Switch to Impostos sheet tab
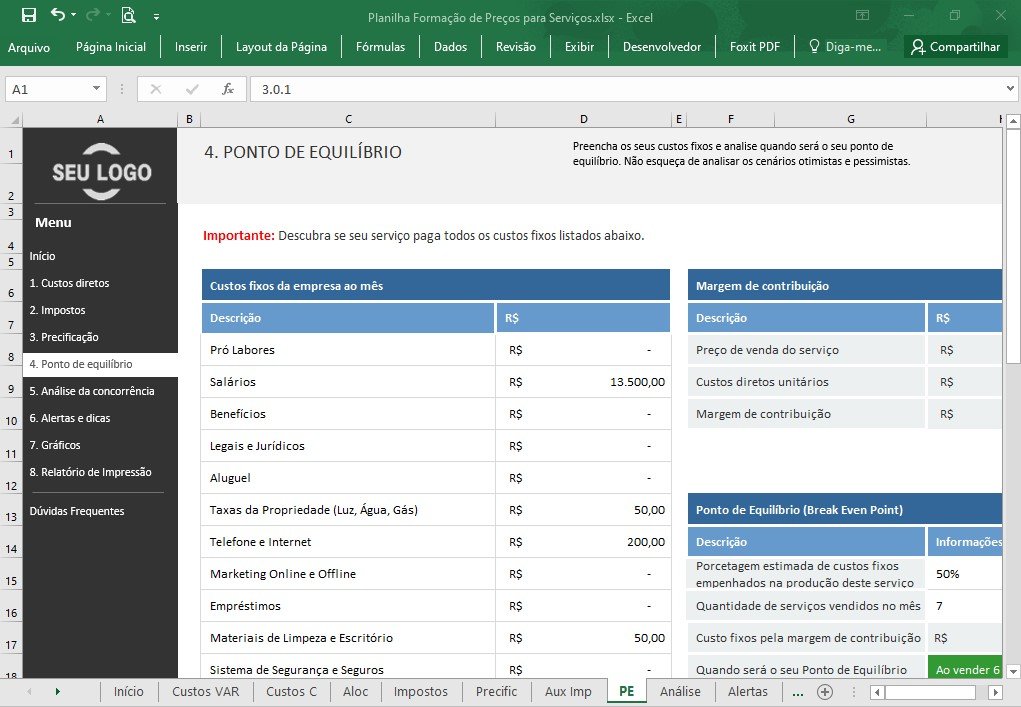This screenshot has height=707, width=1021. [421, 691]
